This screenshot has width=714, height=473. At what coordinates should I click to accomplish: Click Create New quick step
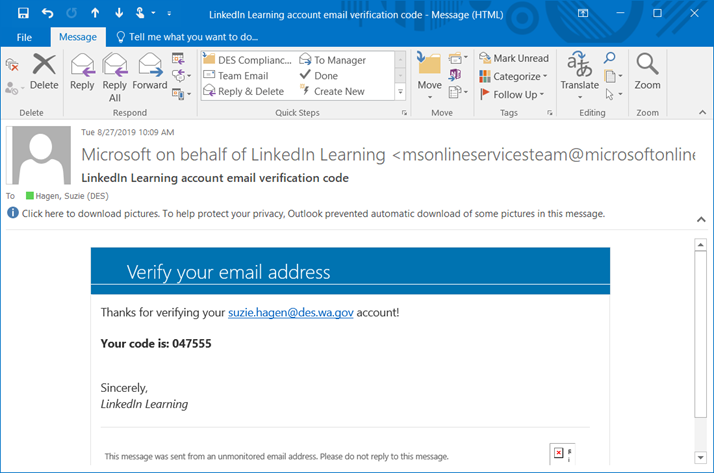pyautogui.click(x=333, y=91)
